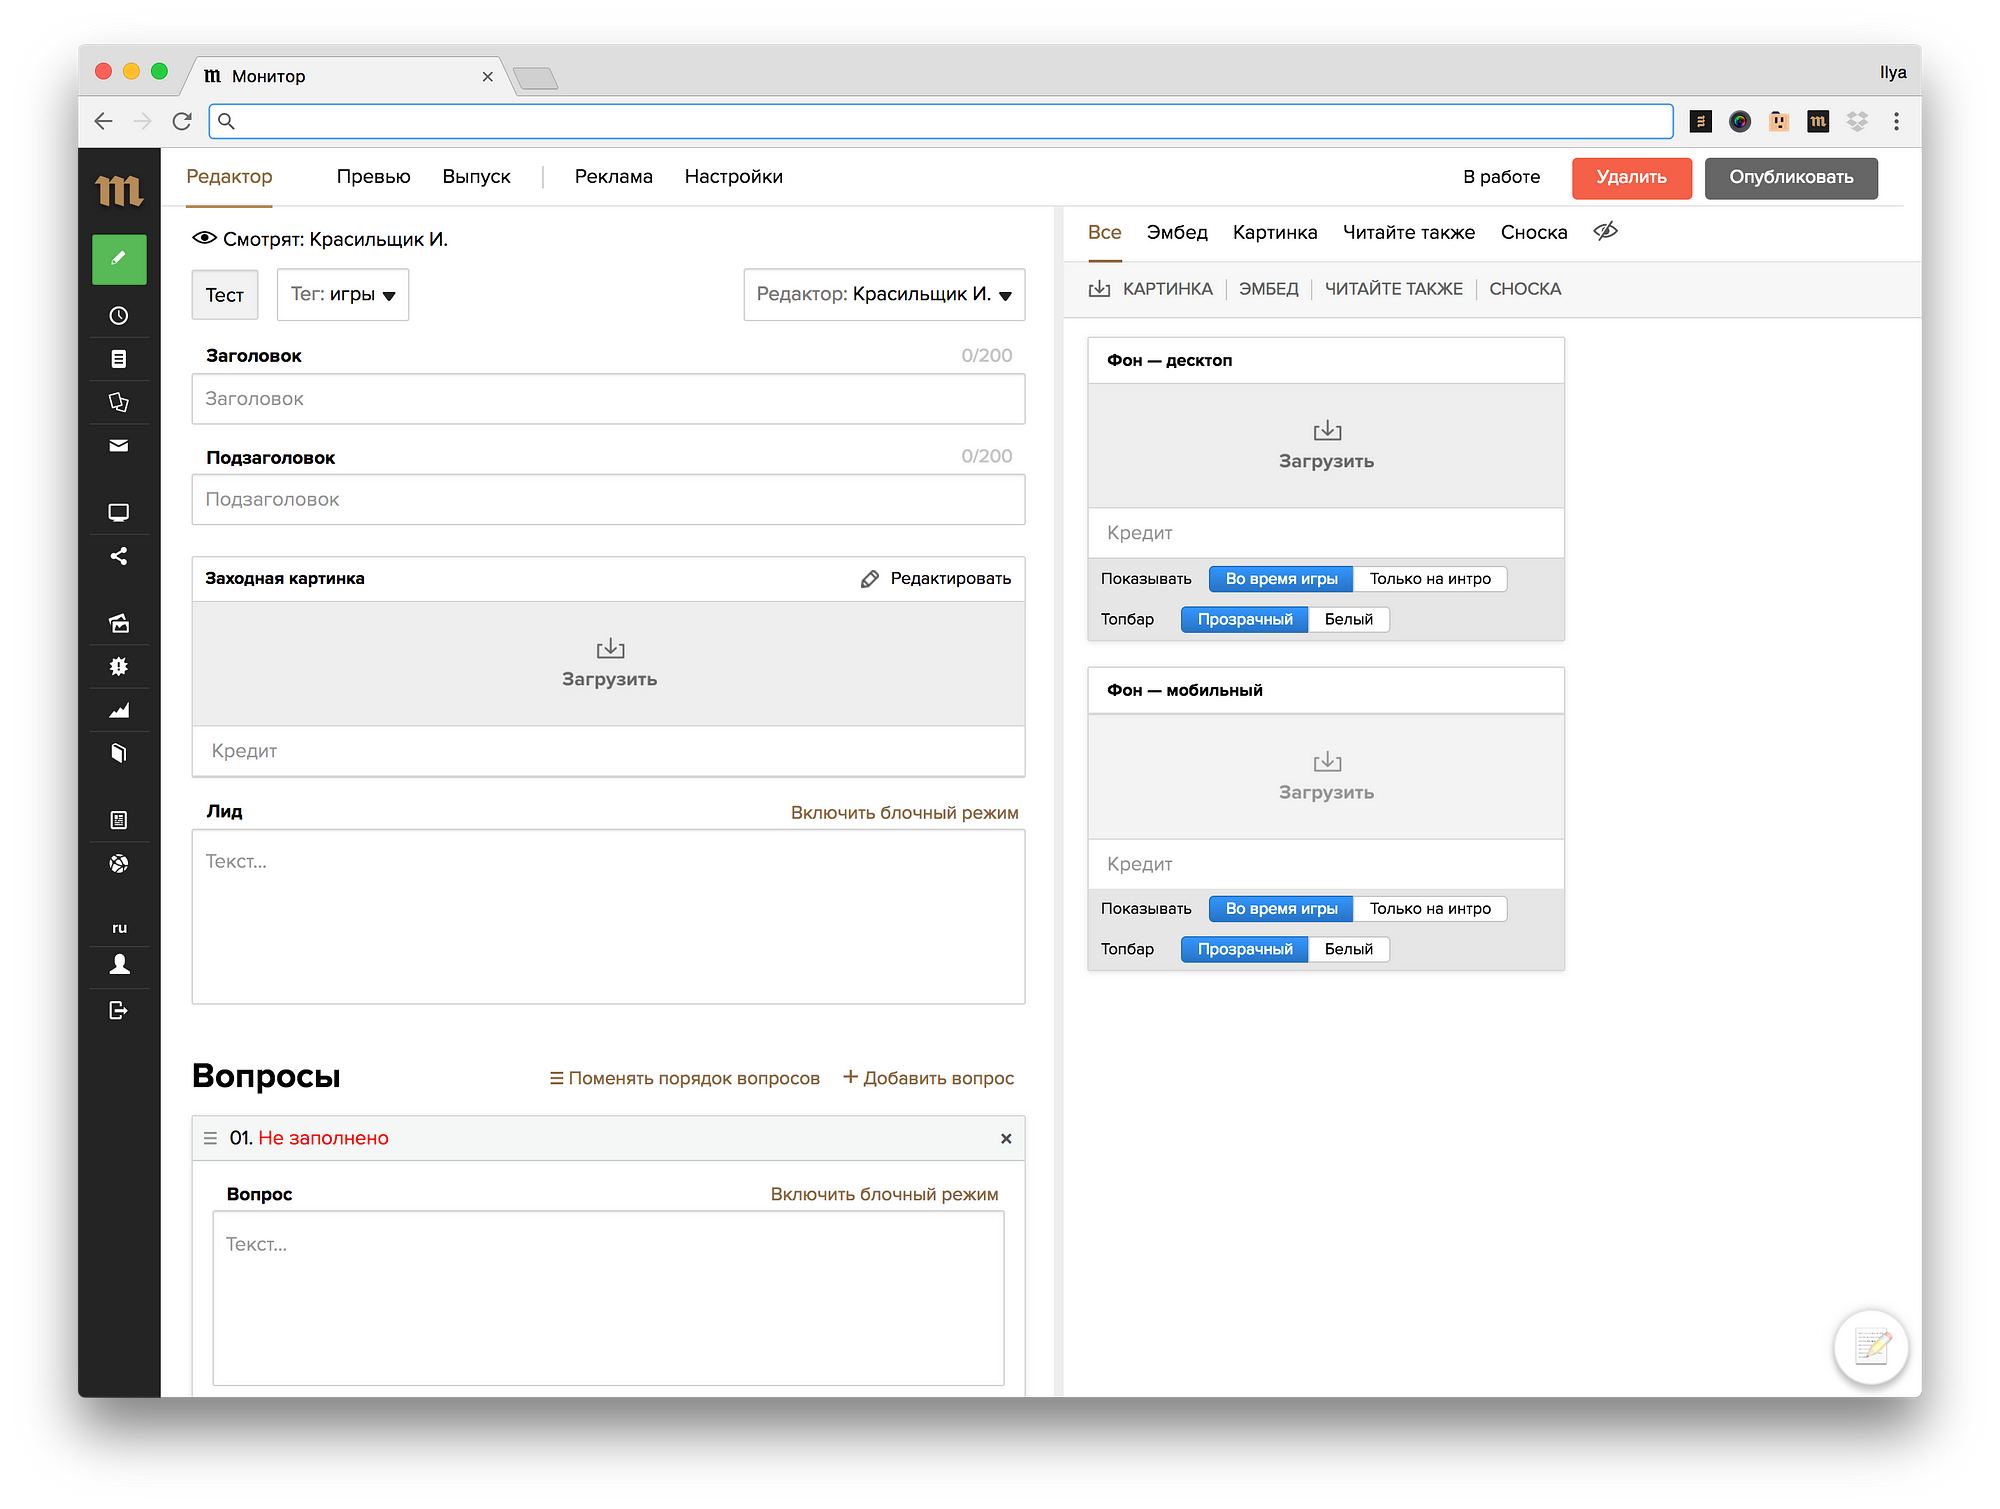Screen dimensions: 2000x1509
Task: Open the share icon in sidebar
Action: pyautogui.click(x=119, y=556)
